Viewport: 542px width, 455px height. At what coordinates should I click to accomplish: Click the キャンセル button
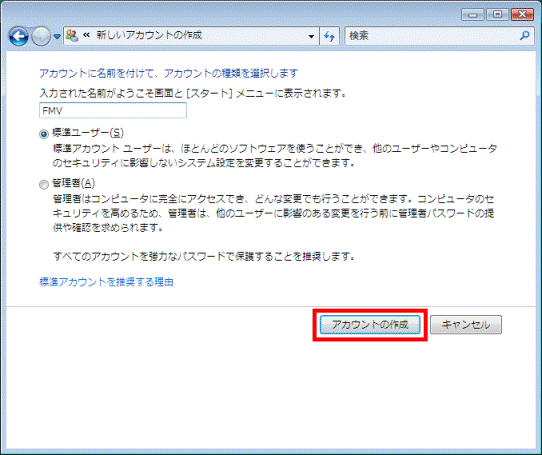466,325
